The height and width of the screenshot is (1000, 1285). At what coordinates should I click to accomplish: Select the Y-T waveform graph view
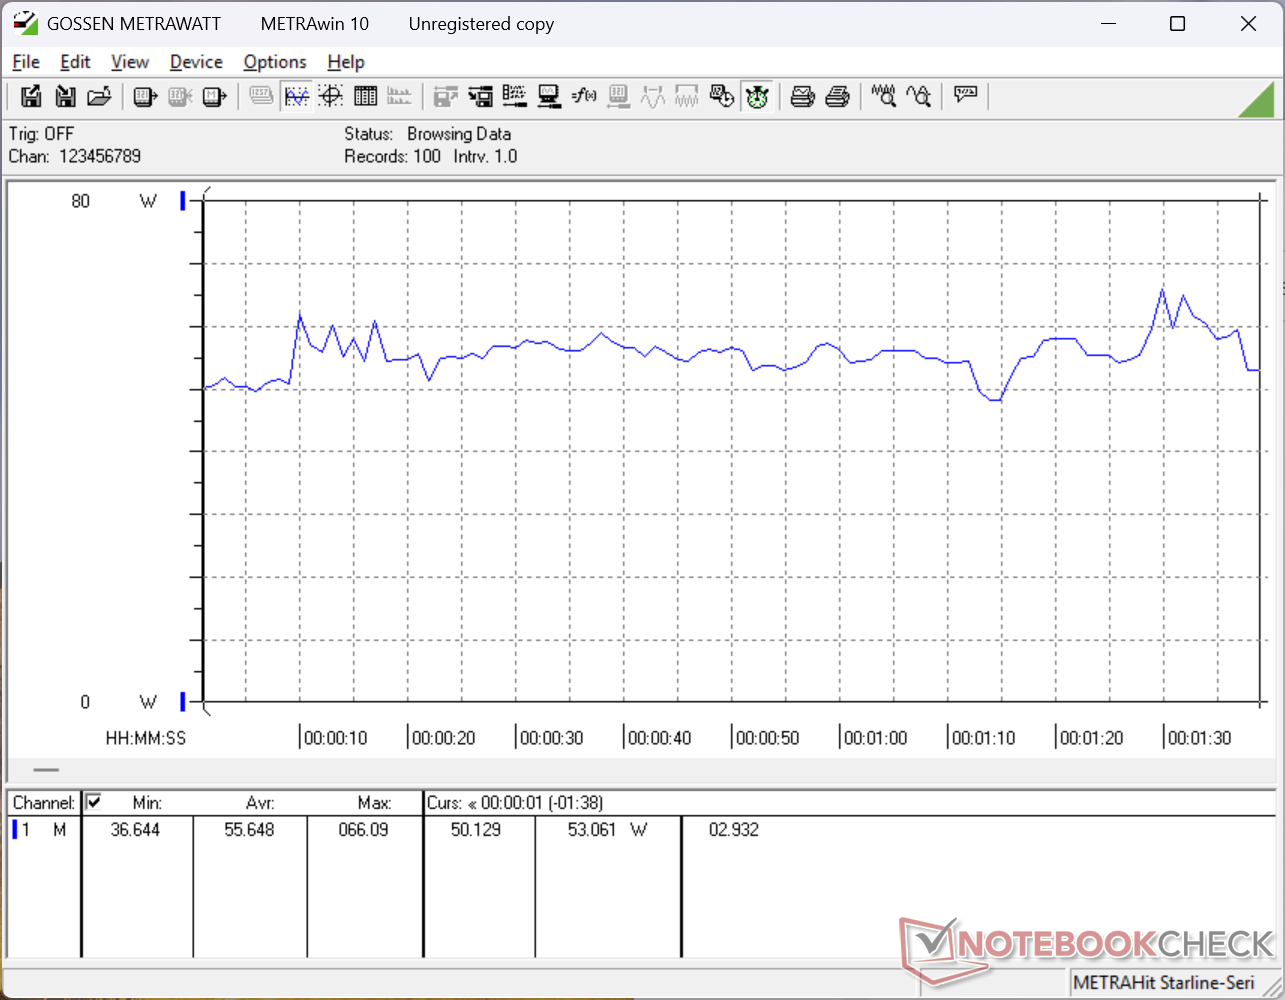[x=297, y=96]
